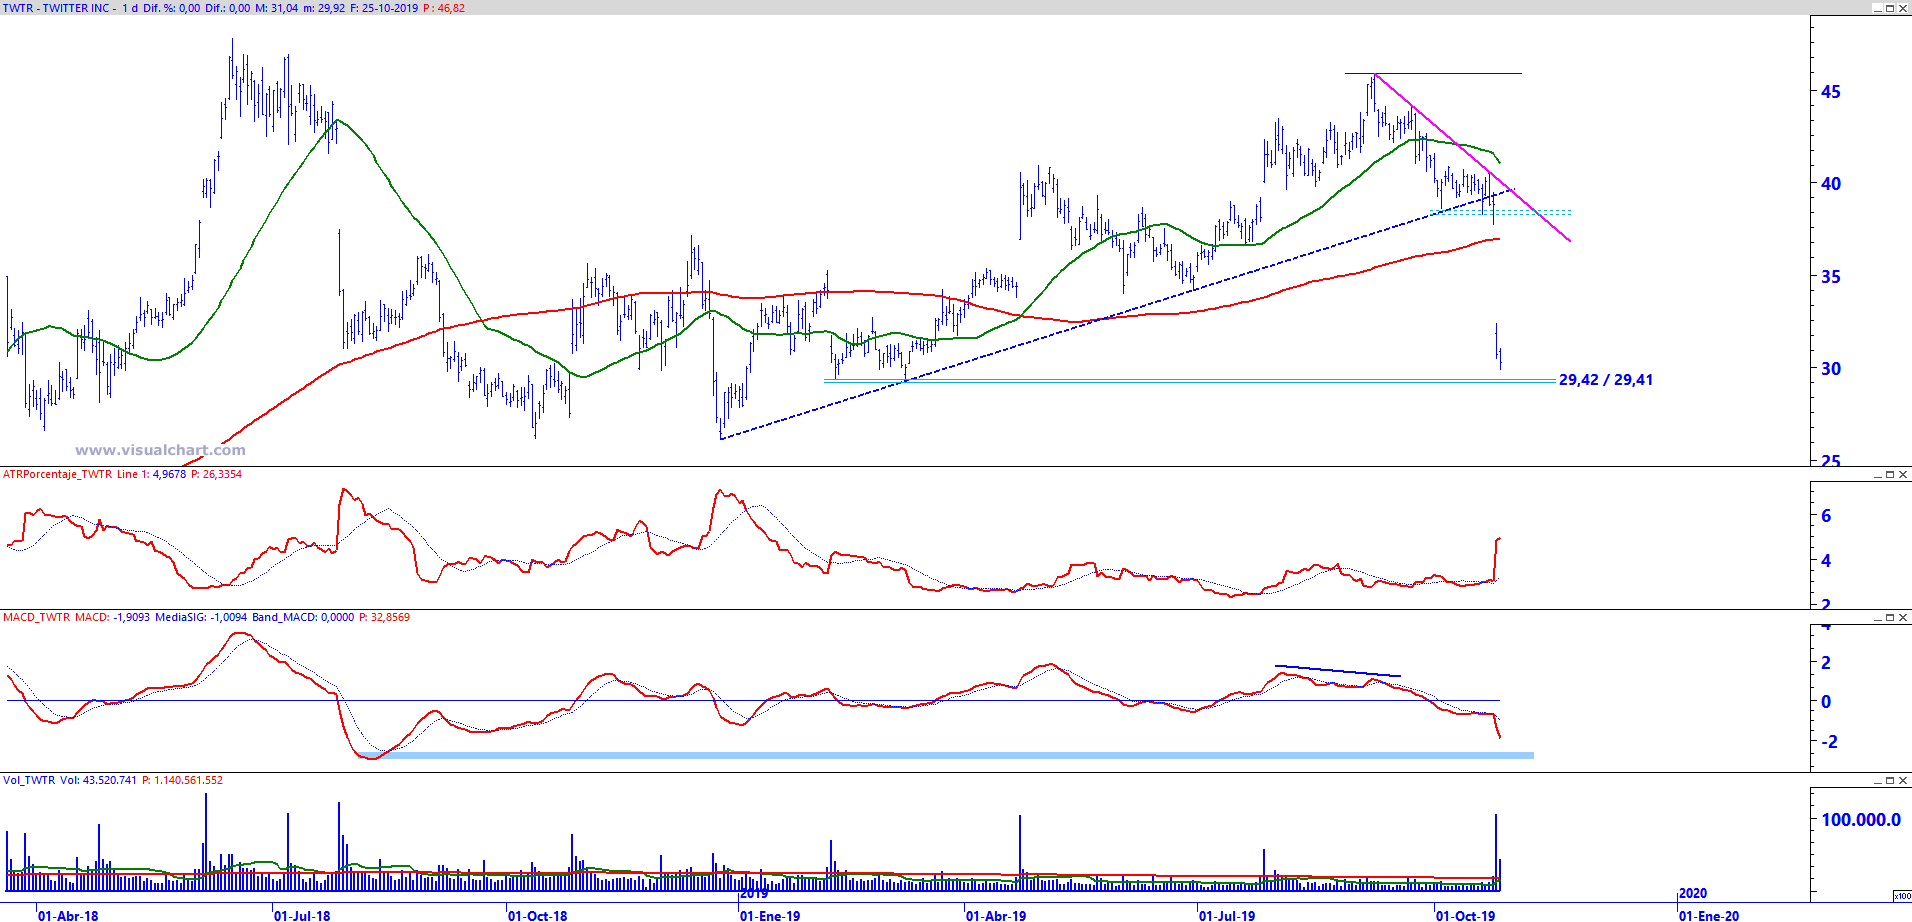Select the 'MACD_TWTR' indicator label

(37, 617)
